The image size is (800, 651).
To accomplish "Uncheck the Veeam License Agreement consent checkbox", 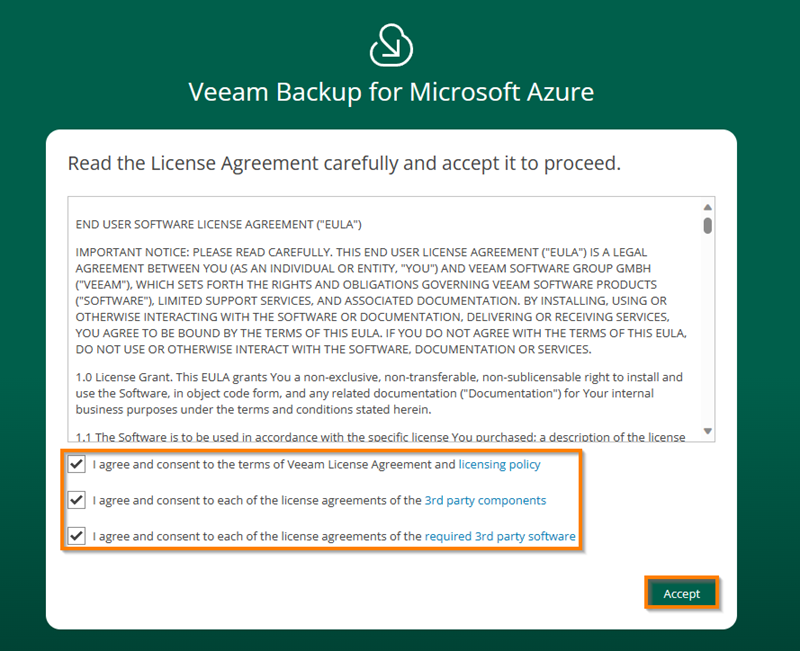I will [x=76, y=464].
